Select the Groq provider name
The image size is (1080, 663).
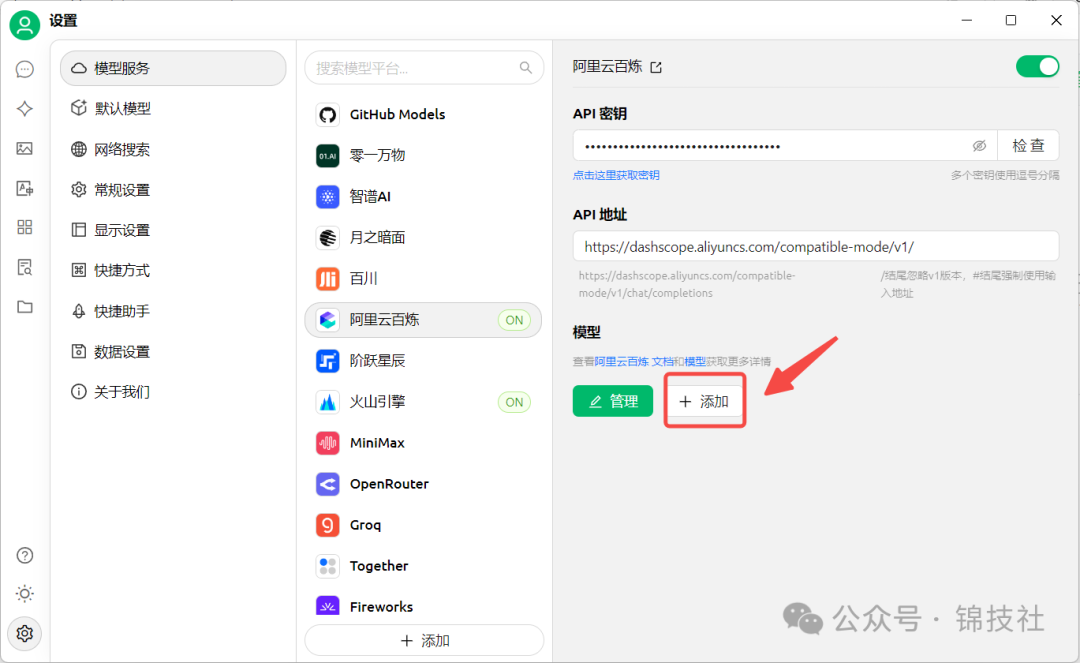point(365,525)
